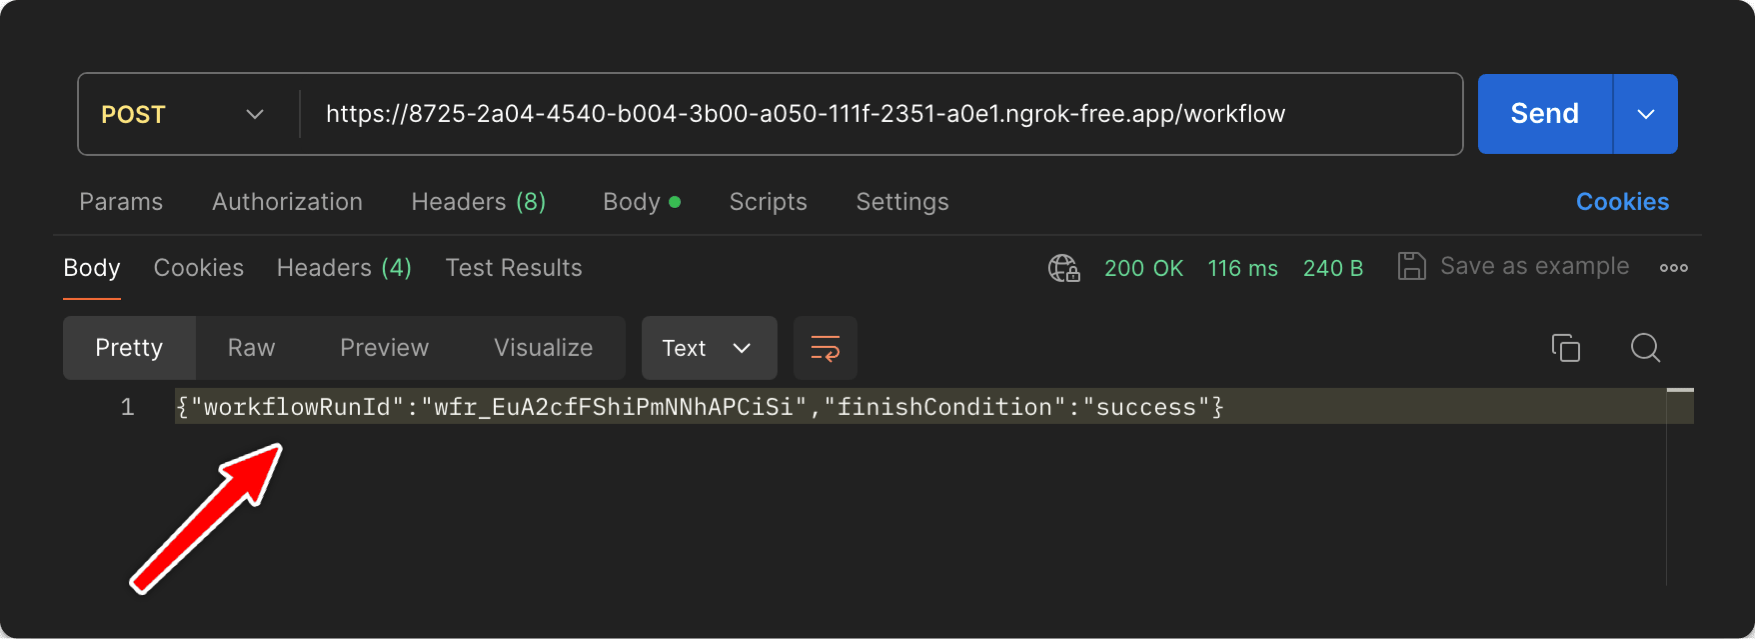Open the three-dot more options menu
The width and height of the screenshot is (1756, 639).
pyautogui.click(x=1674, y=268)
